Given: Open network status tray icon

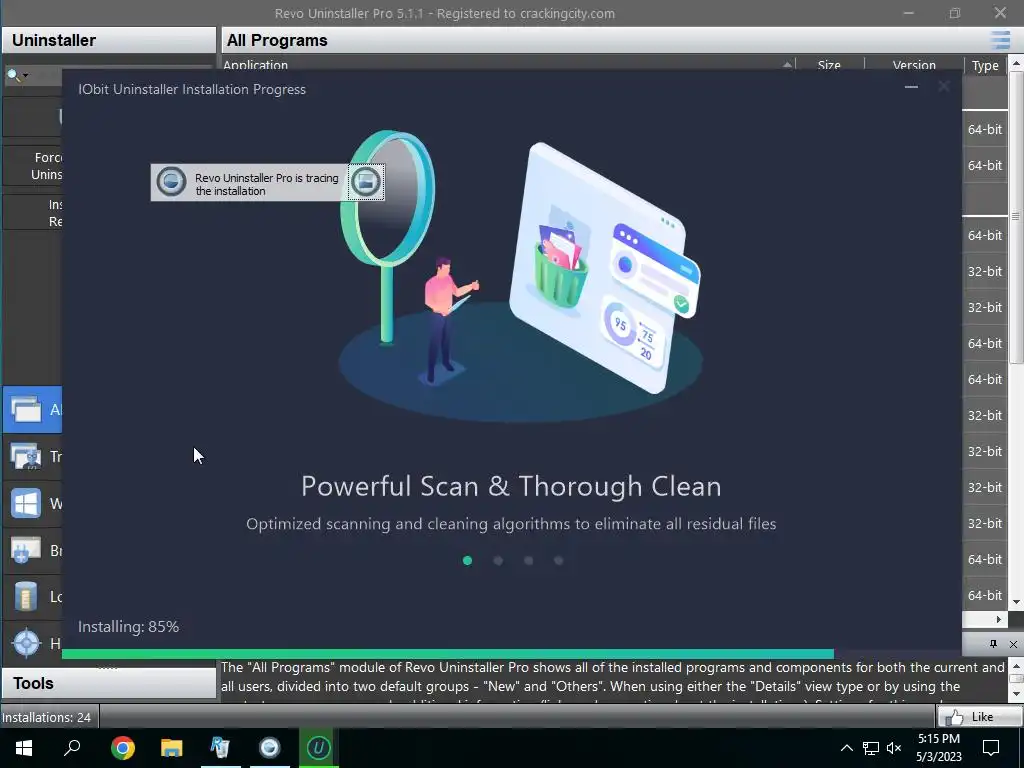Looking at the screenshot, I should tap(871, 748).
